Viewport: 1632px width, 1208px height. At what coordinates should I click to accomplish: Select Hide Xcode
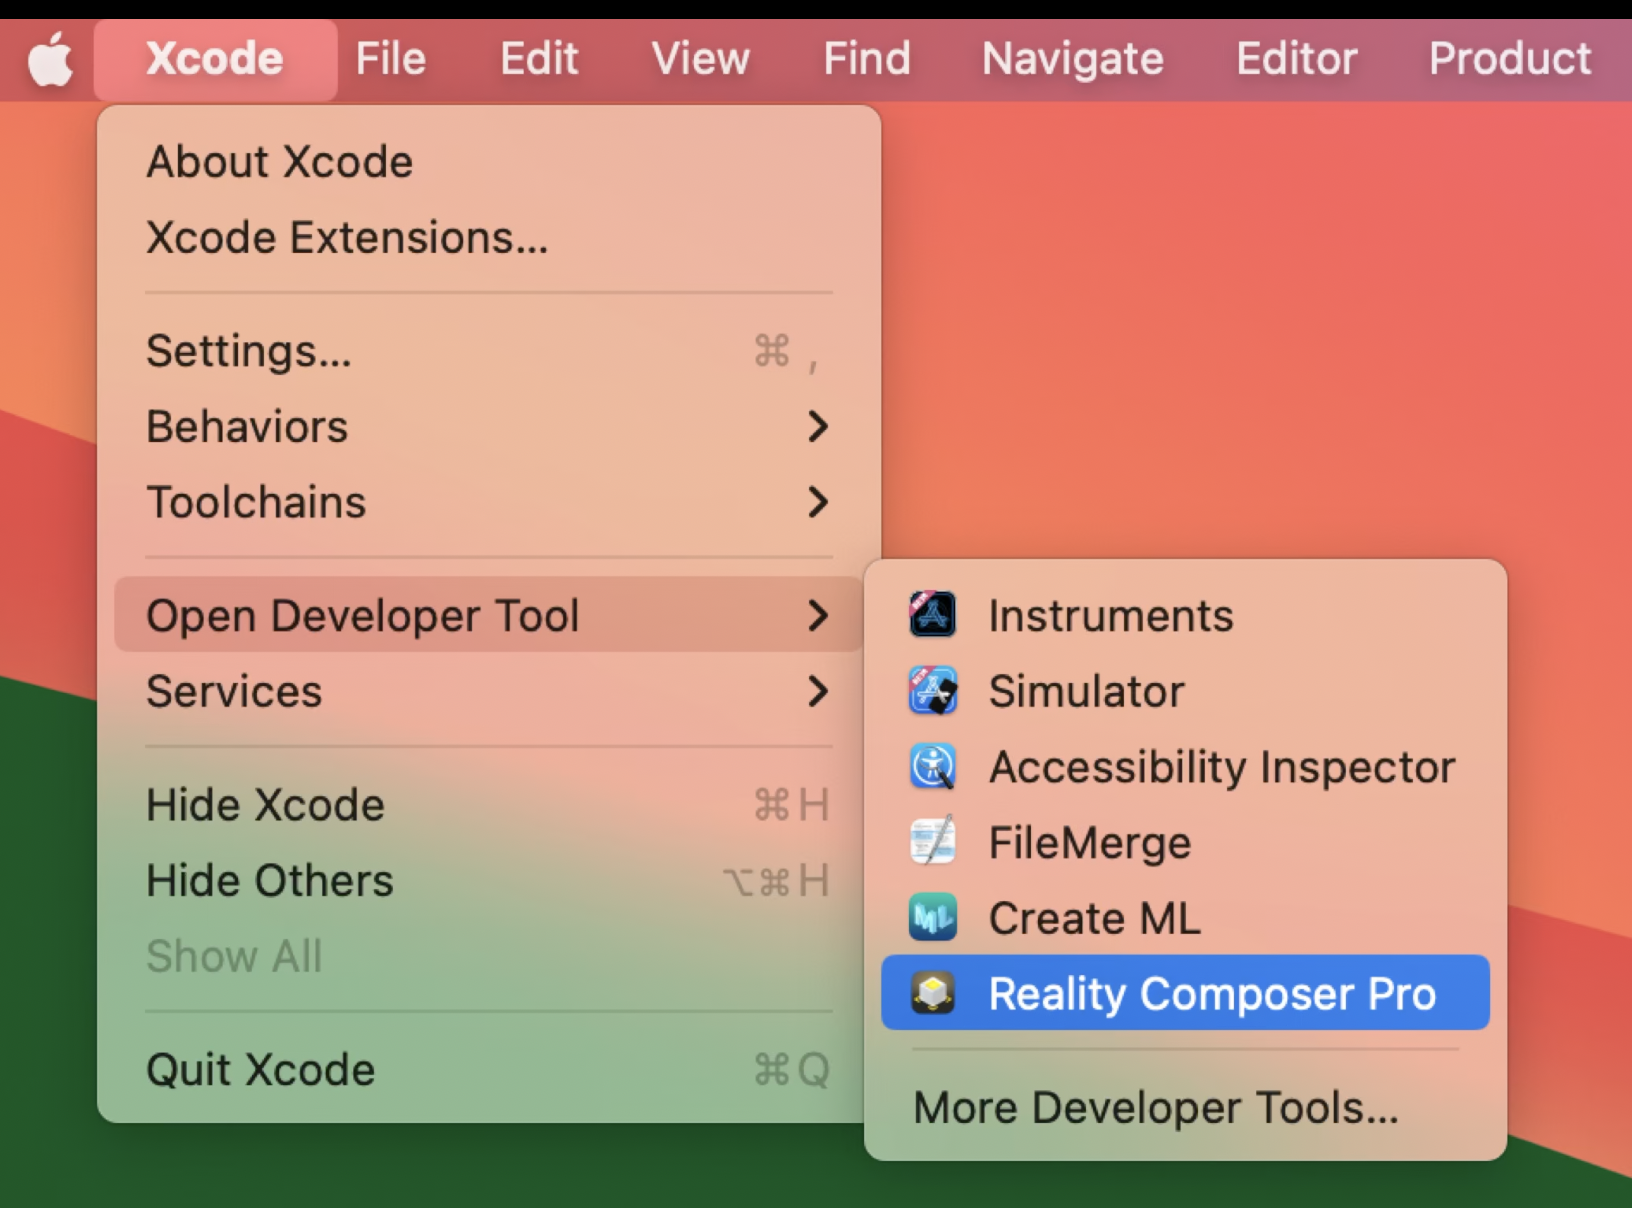tap(265, 805)
